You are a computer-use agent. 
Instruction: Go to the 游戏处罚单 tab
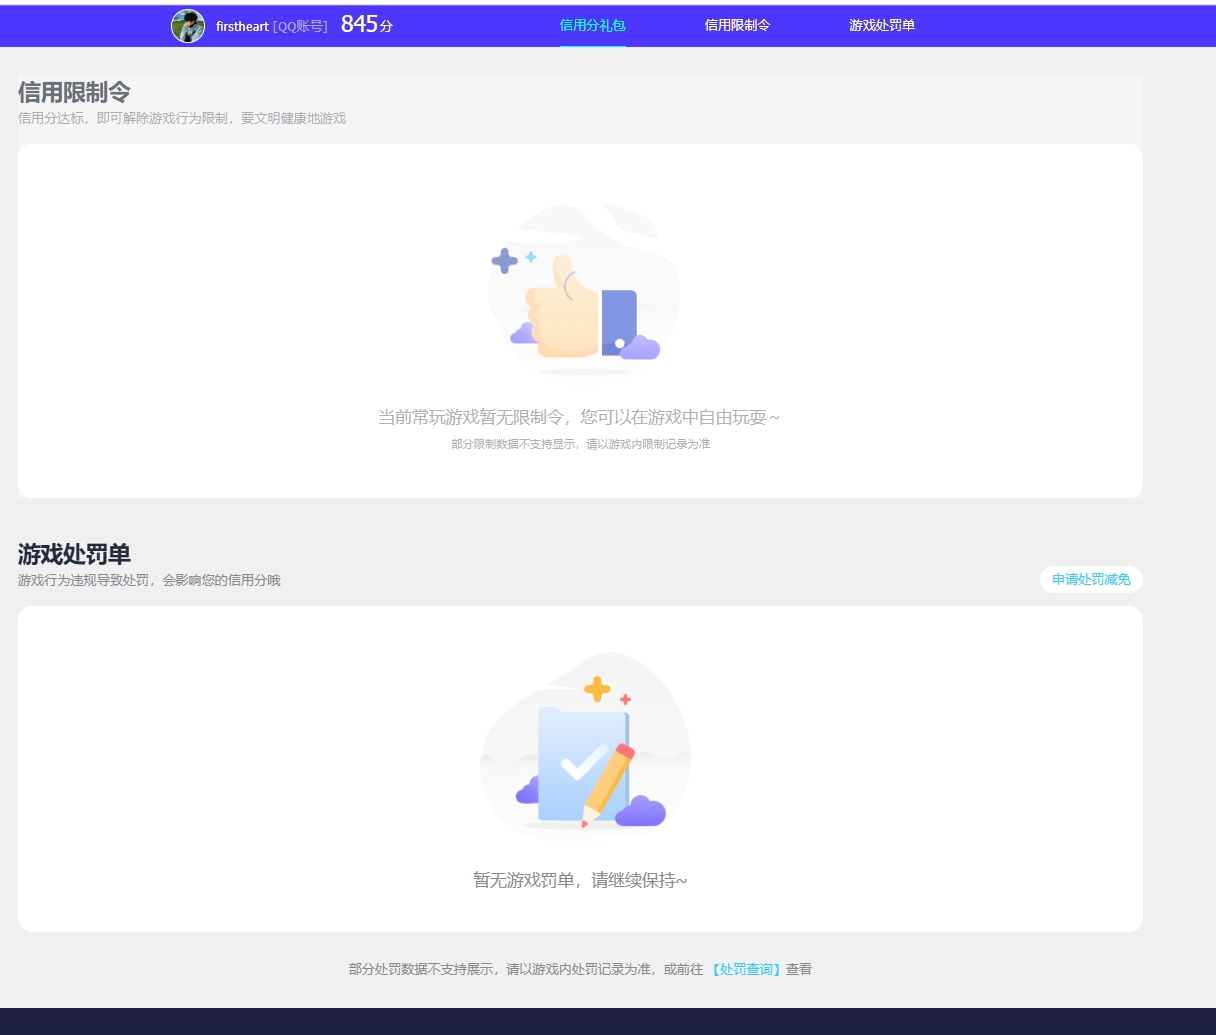[882, 25]
